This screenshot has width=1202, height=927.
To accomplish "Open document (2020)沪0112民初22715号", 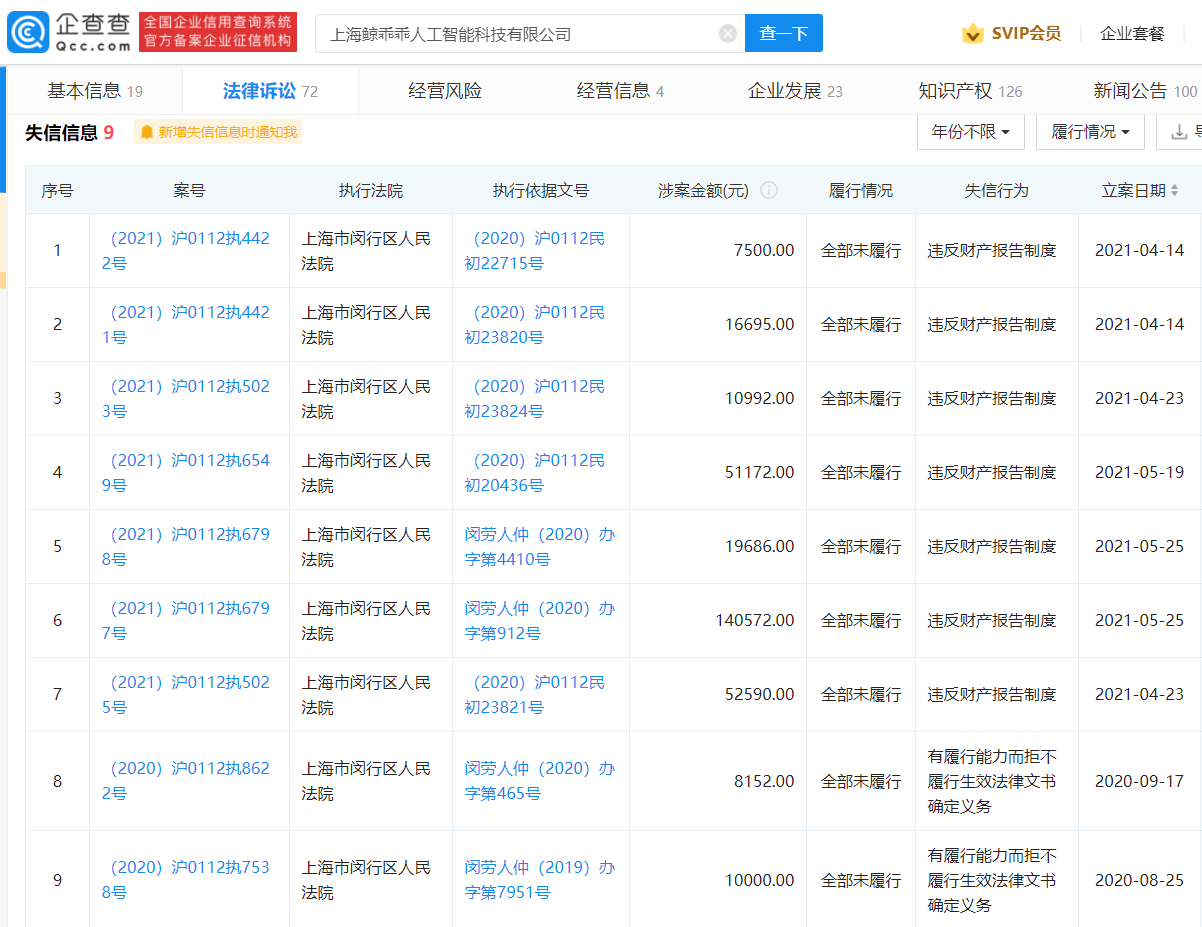I will (x=535, y=251).
